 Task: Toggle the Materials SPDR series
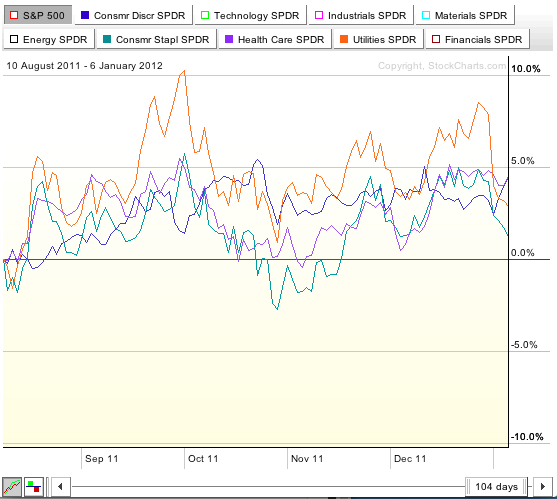[465, 15]
